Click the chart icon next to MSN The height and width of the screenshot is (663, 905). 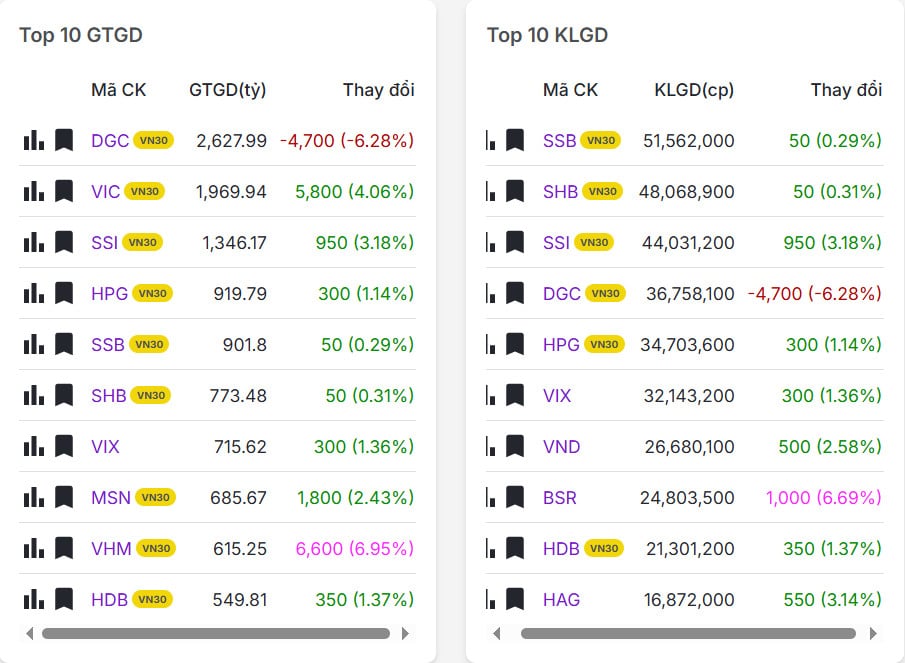[34, 497]
